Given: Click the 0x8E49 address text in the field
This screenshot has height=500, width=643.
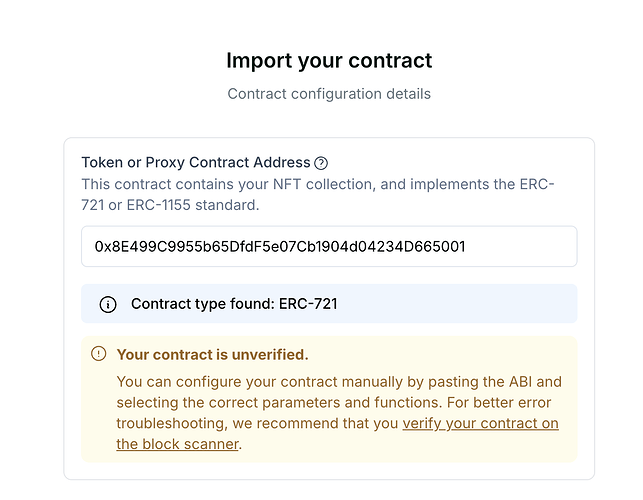Looking at the screenshot, I should coord(279,246).
